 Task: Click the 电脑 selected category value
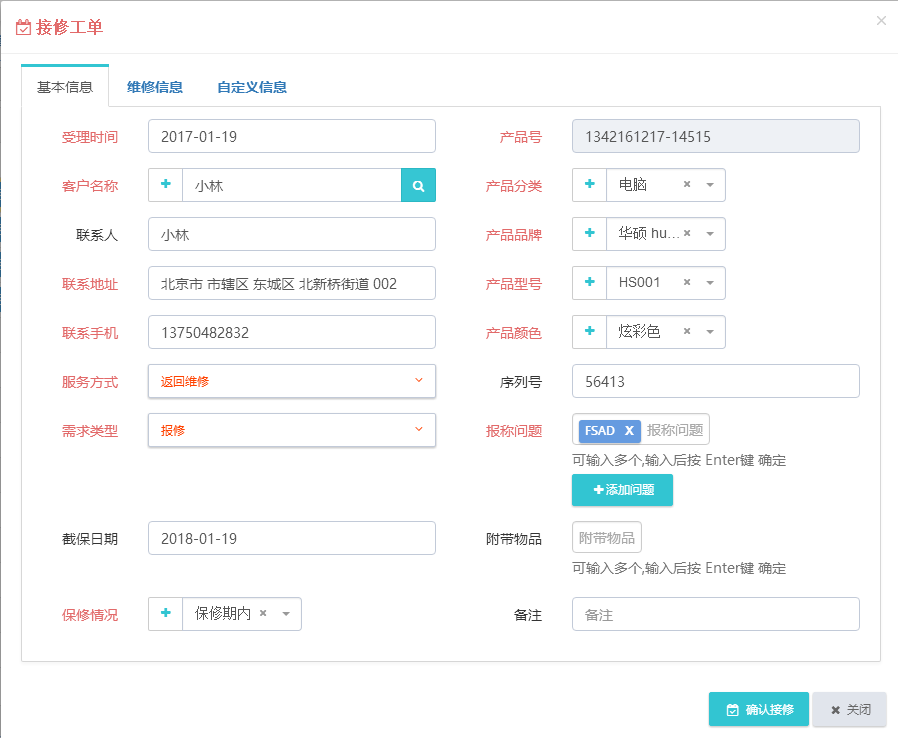(x=633, y=184)
